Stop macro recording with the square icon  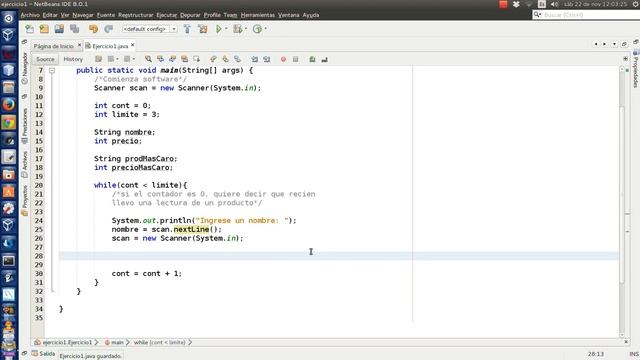296,59
